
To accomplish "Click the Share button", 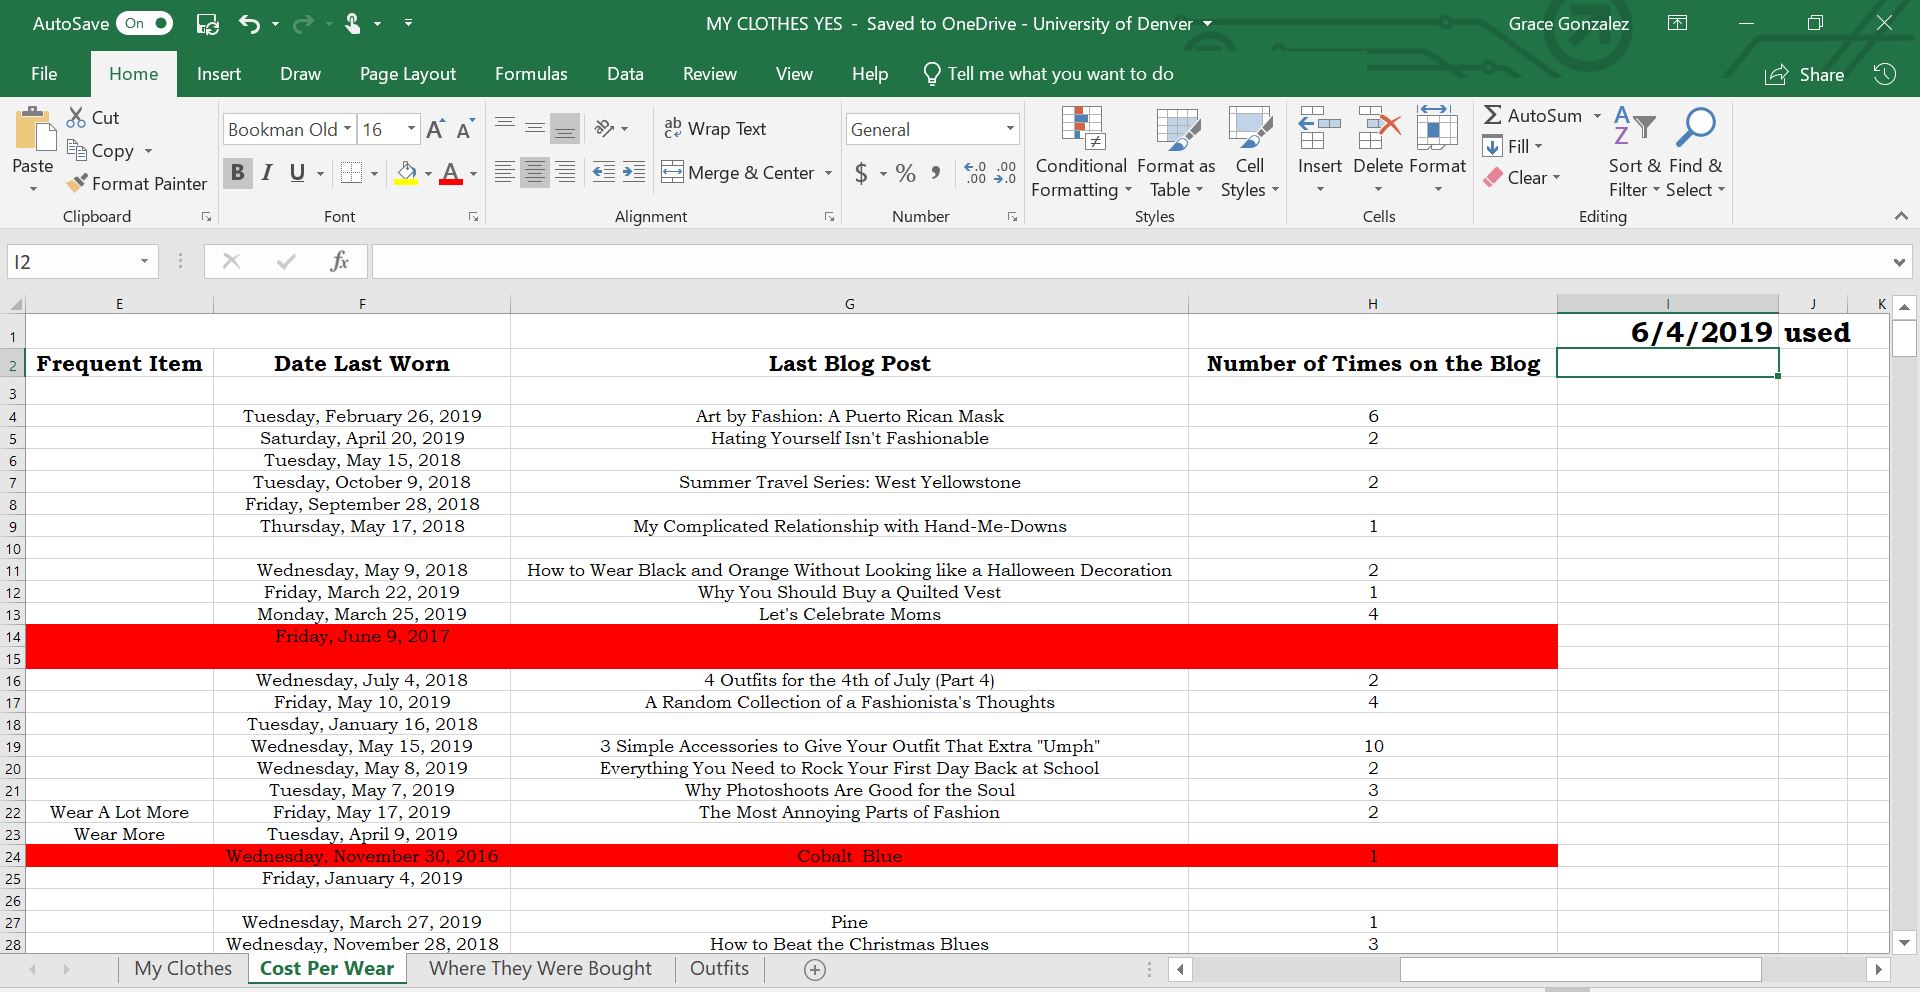I will point(1806,73).
